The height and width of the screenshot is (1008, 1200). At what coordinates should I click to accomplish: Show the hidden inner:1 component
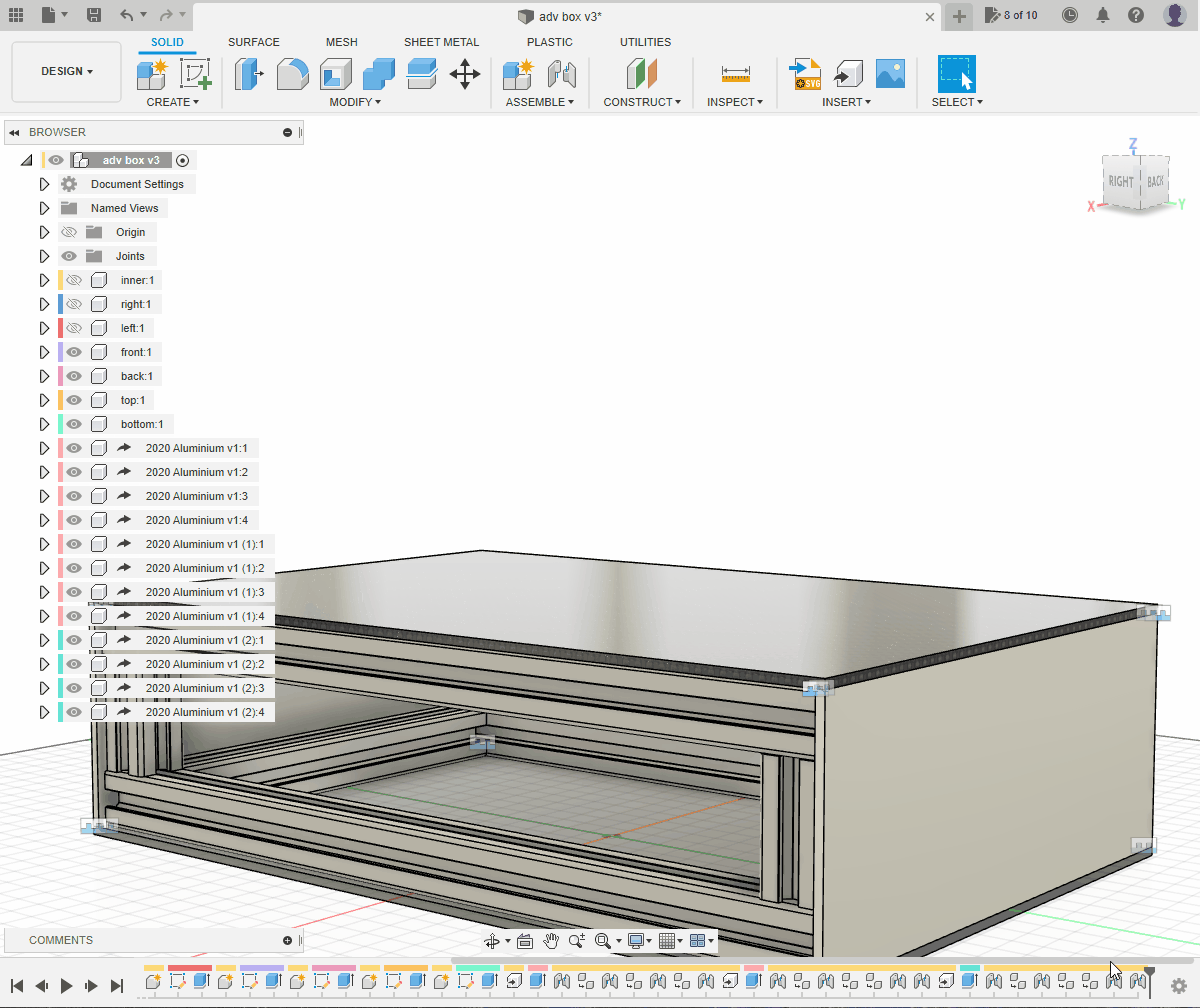[73, 280]
